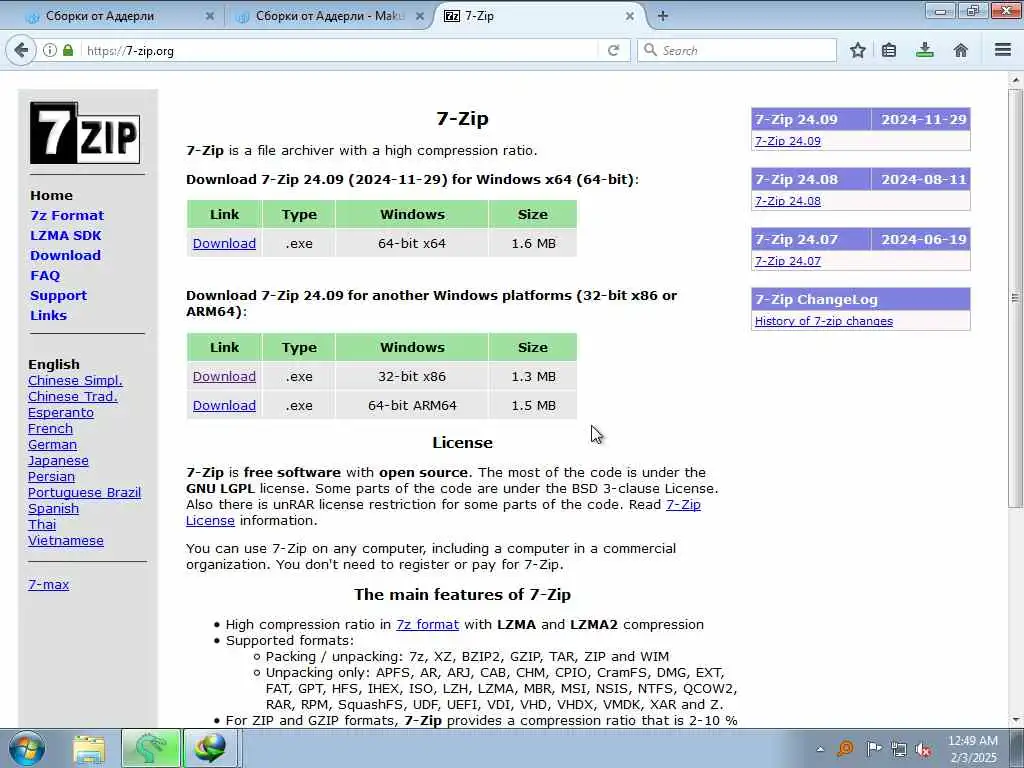Open the FAQ sidebar link

(x=45, y=276)
